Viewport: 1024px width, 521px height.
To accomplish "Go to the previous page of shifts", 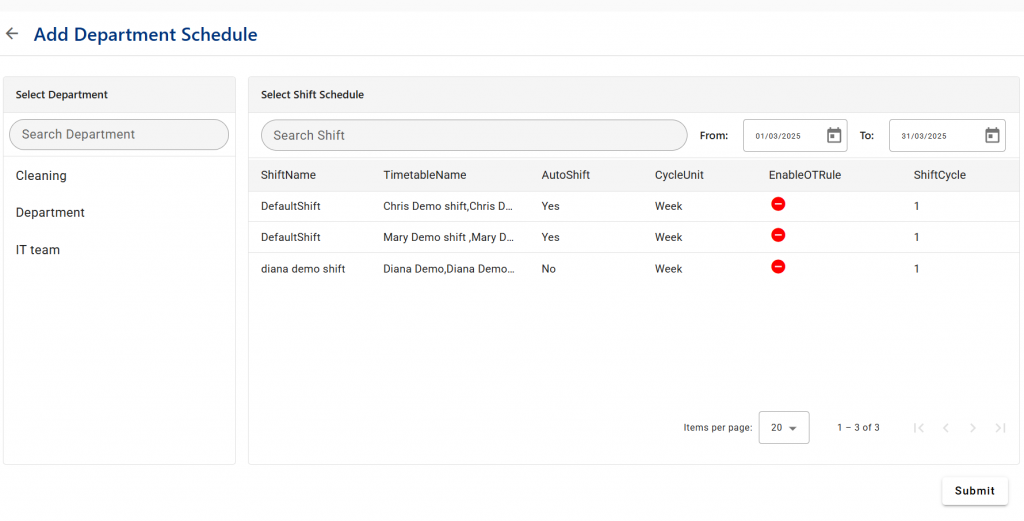I will [x=946, y=428].
